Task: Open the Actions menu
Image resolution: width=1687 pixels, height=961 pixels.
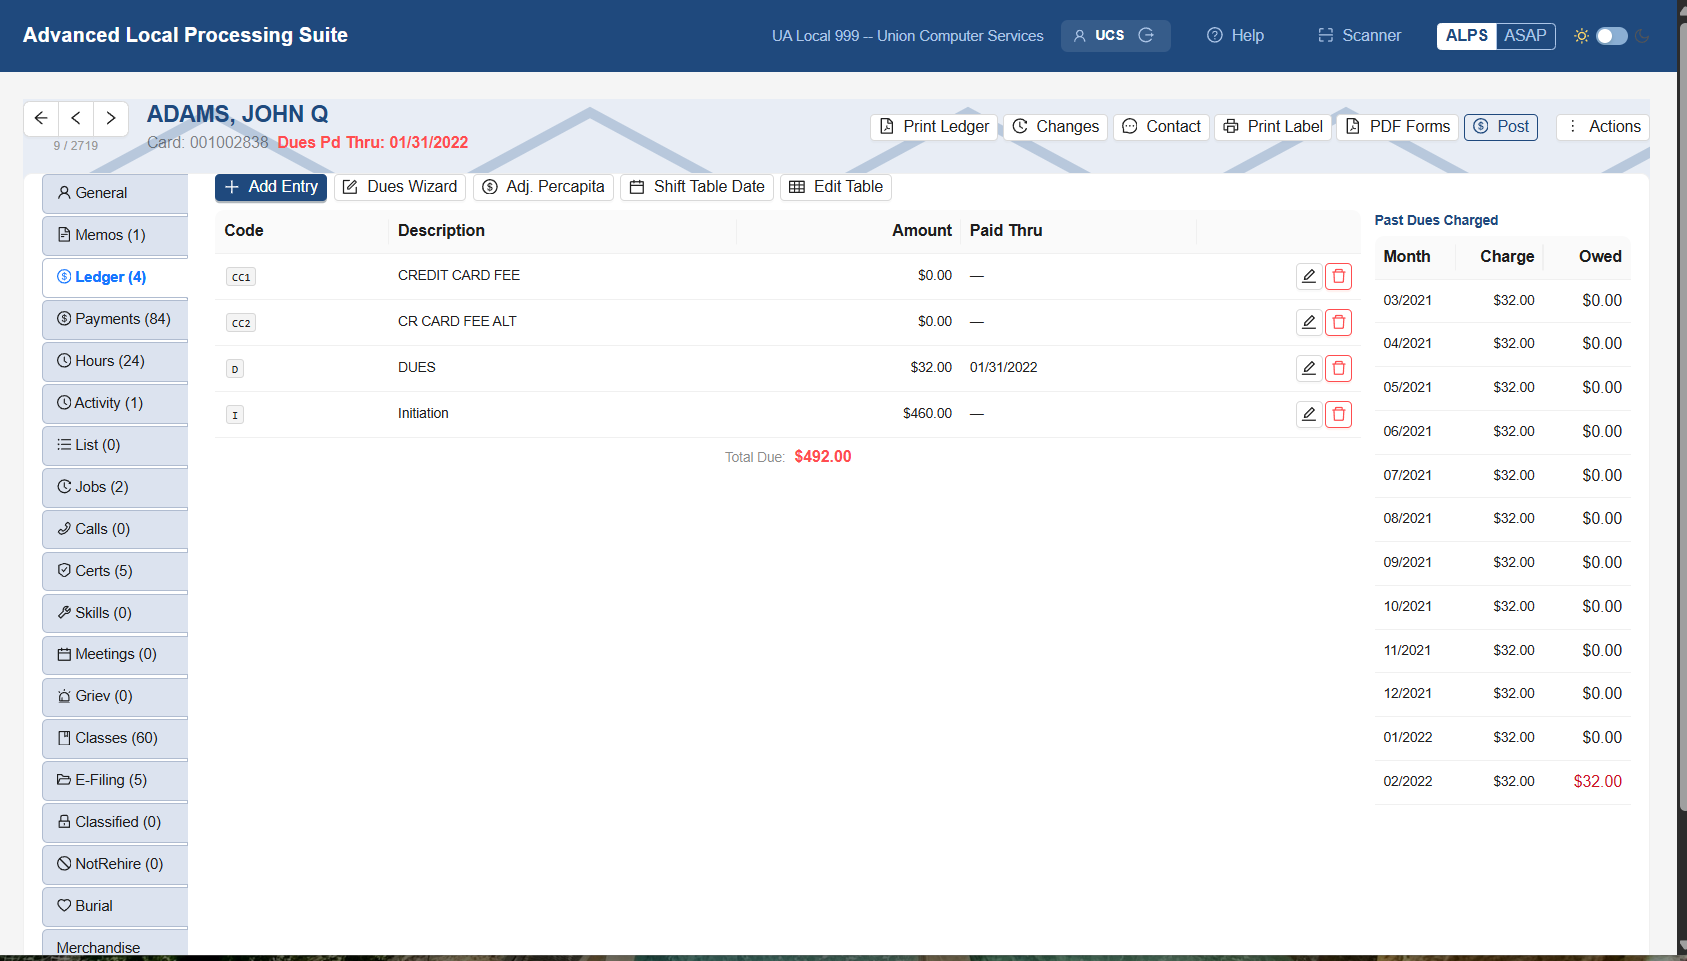Action: pos(1603,127)
